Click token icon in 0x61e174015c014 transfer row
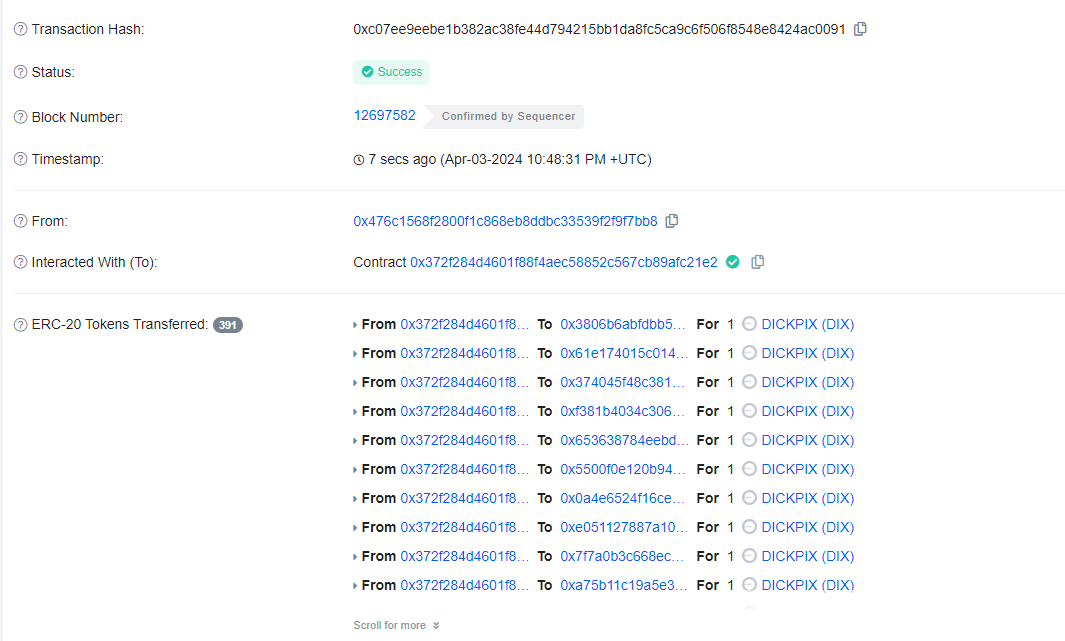 (749, 353)
